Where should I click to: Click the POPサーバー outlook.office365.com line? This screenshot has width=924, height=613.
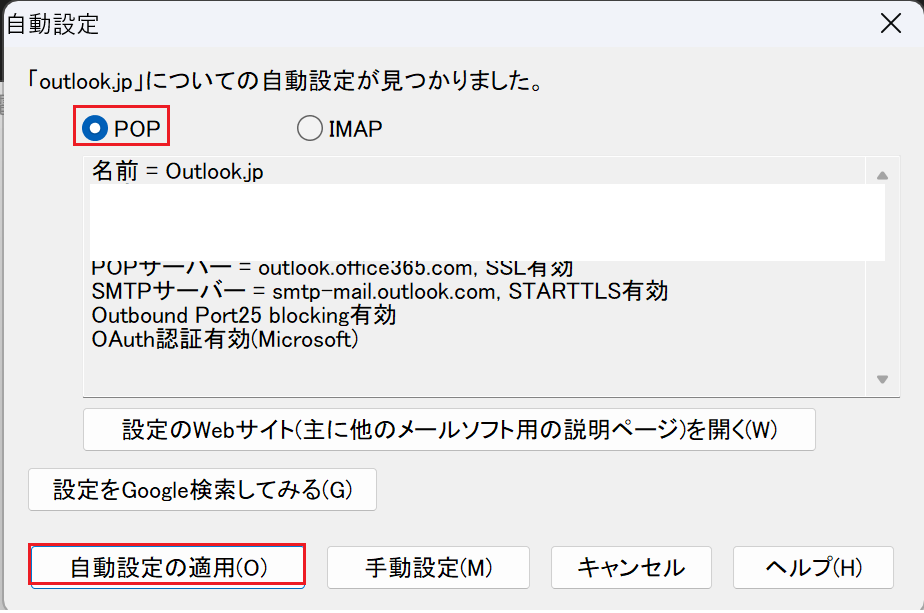click(x=332, y=269)
